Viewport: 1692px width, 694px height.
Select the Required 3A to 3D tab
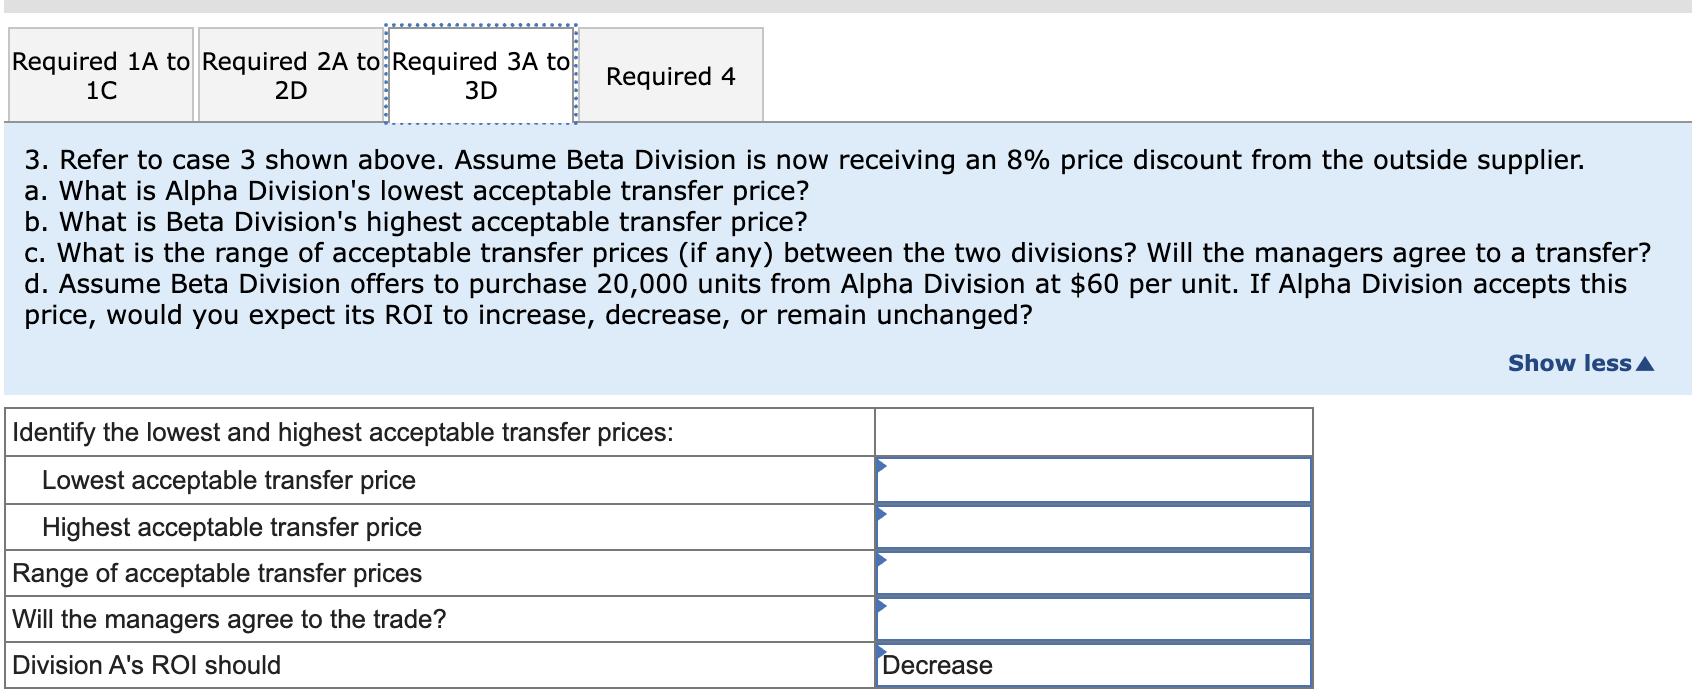coord(480,75)
